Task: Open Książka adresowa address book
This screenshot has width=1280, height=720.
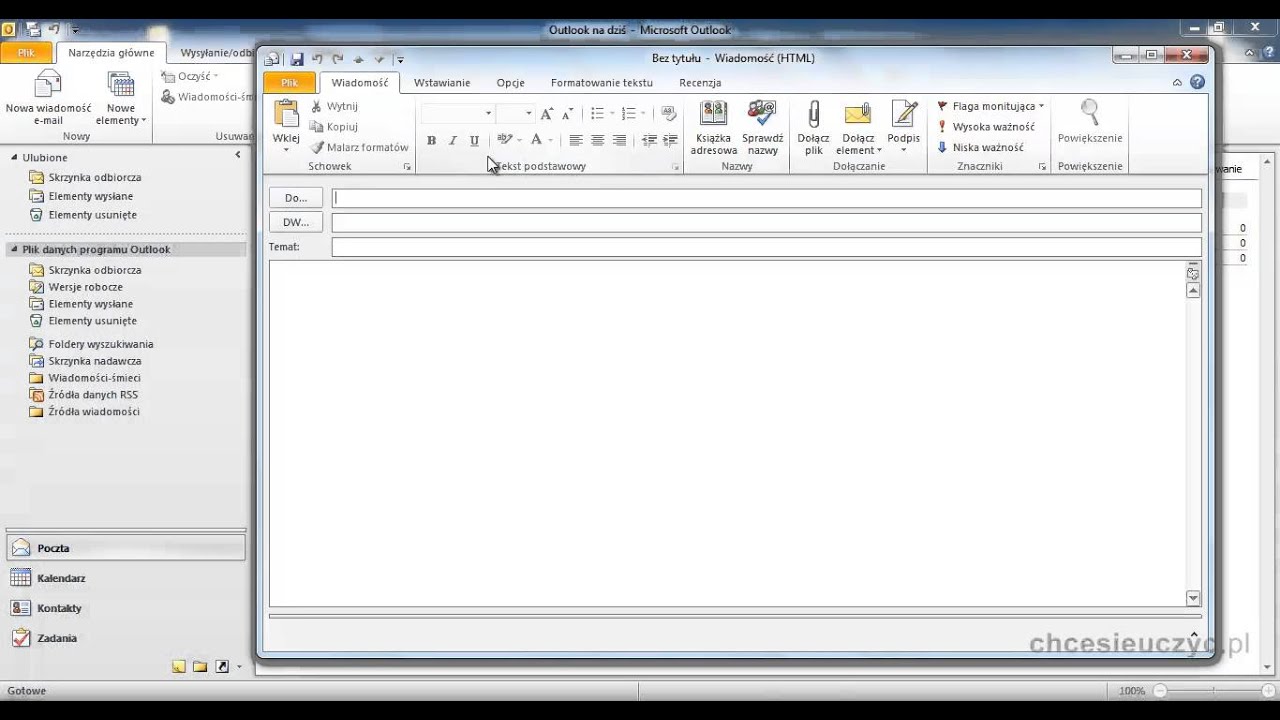Action: (714, 127)
